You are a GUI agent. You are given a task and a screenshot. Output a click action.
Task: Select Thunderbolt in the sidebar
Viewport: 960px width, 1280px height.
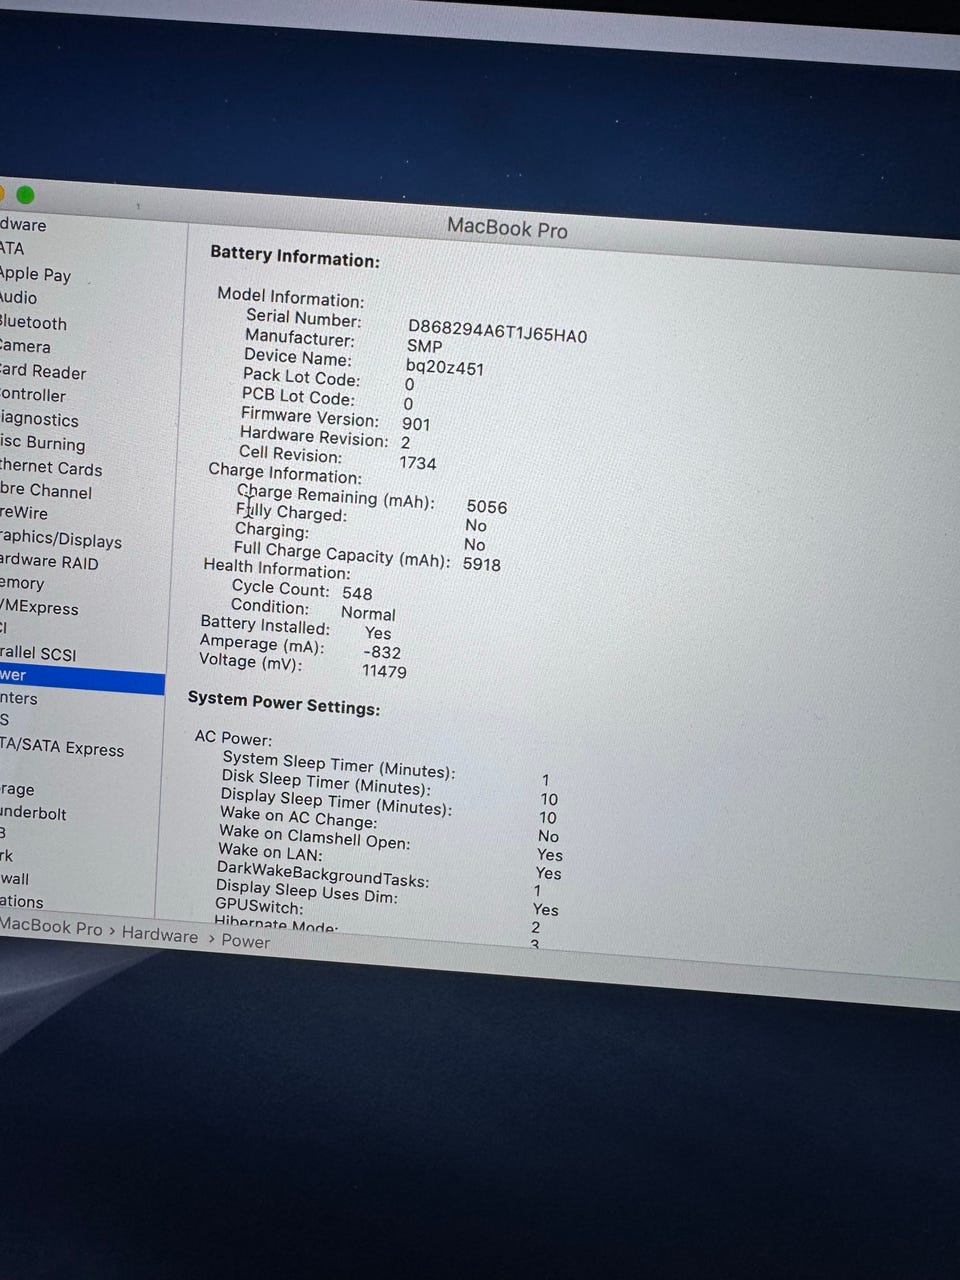[34, 813]
